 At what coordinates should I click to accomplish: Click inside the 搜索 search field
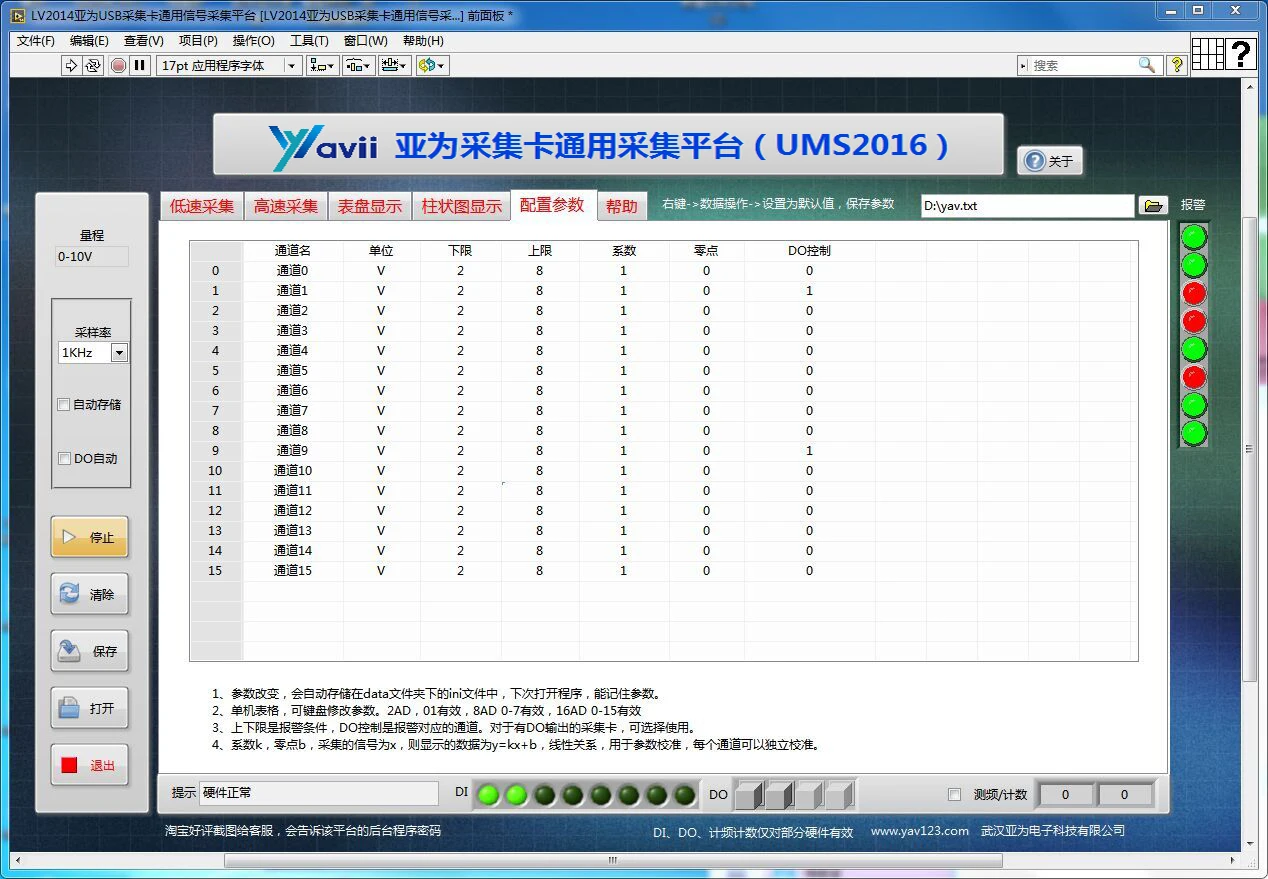click(1083, 65)
